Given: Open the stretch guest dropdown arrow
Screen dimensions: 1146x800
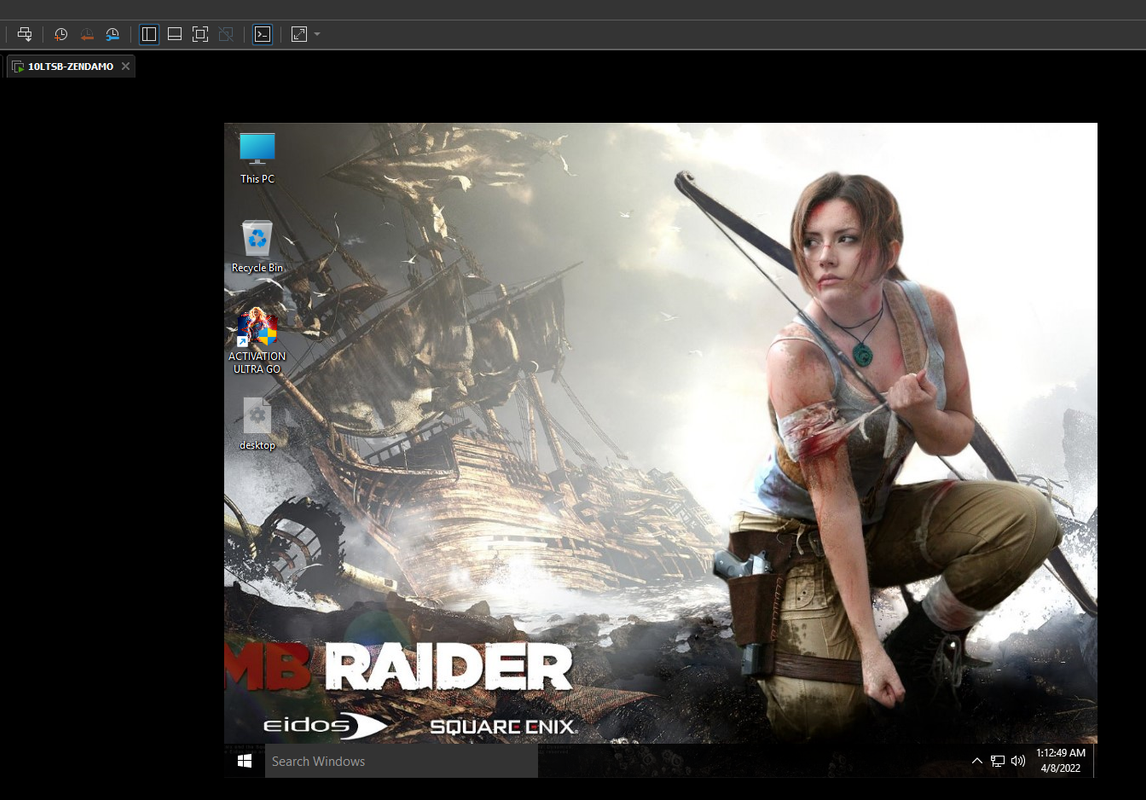Looking at the screenshot, I should coord(316,34).
